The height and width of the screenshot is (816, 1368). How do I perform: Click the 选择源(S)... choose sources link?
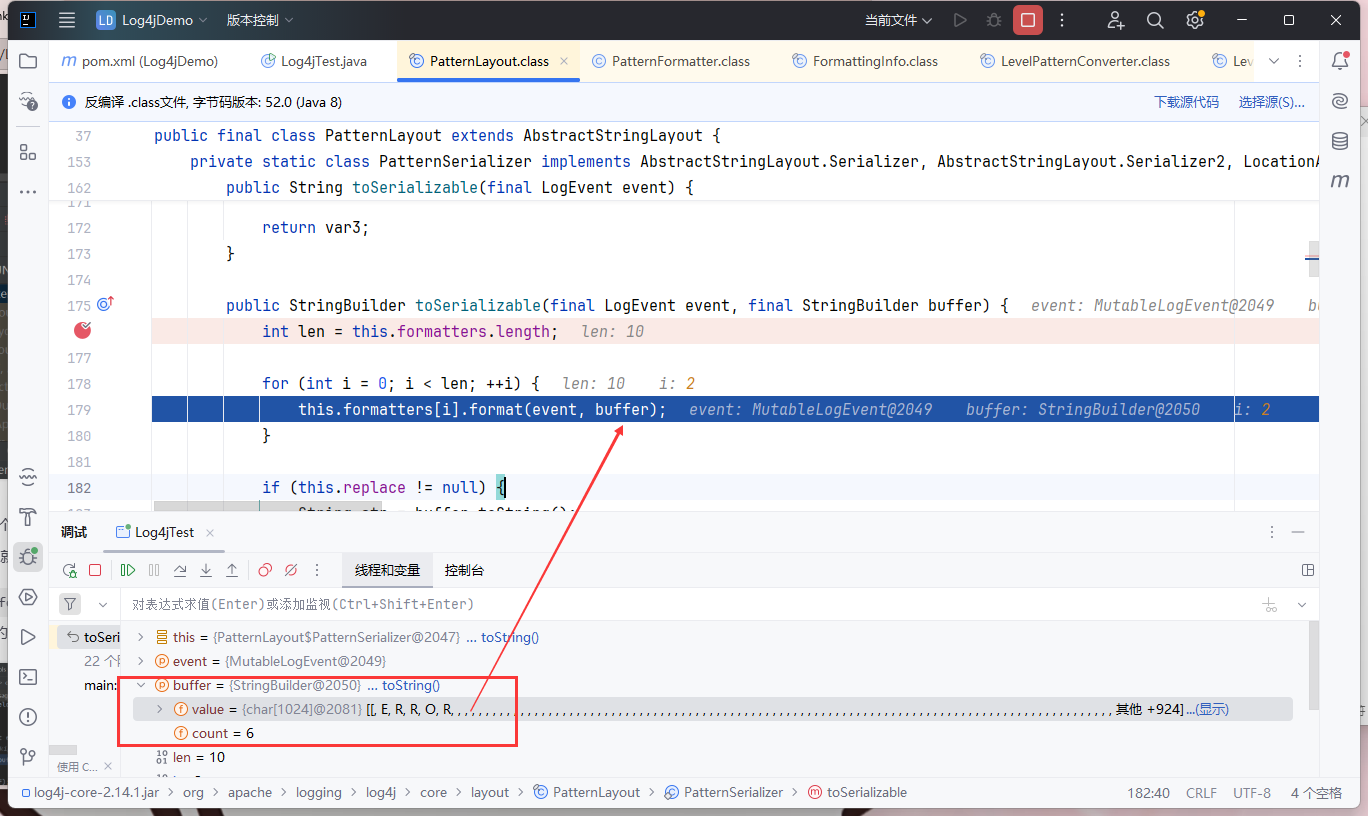(1271, 102)
